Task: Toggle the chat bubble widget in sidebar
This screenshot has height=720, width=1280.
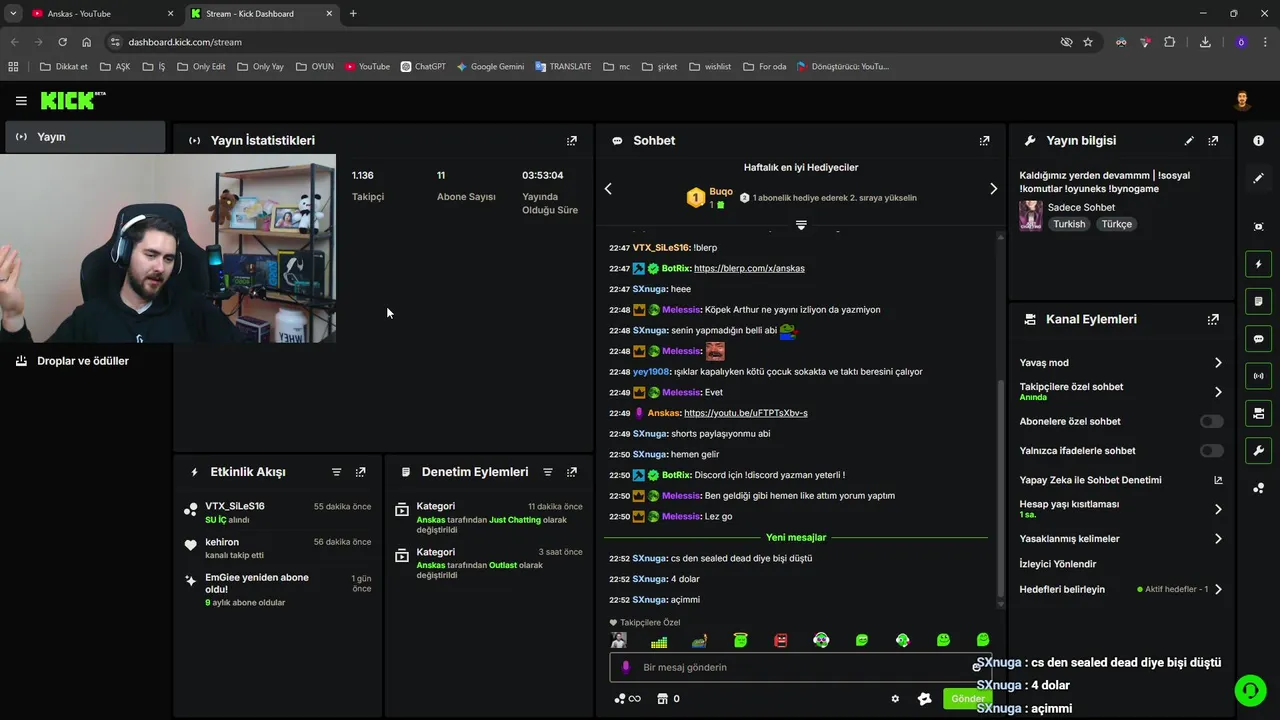Action: [x=1258, y=339]
